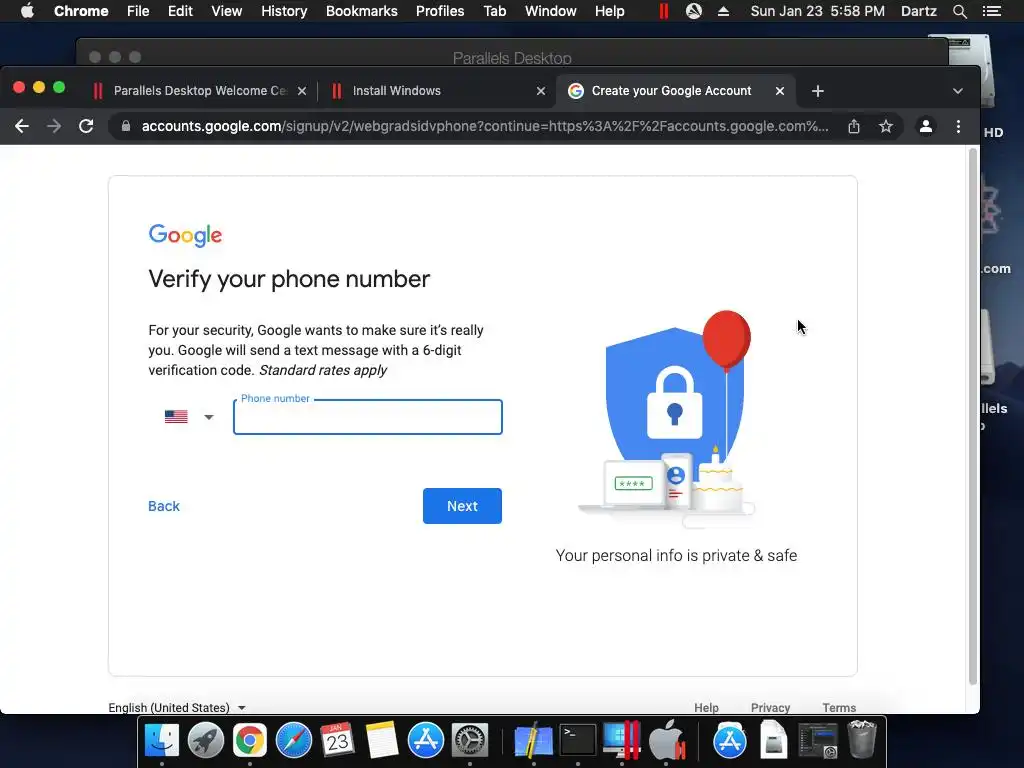
Task: Open the country code flag dropdown
Action: [x=189, y=417]
